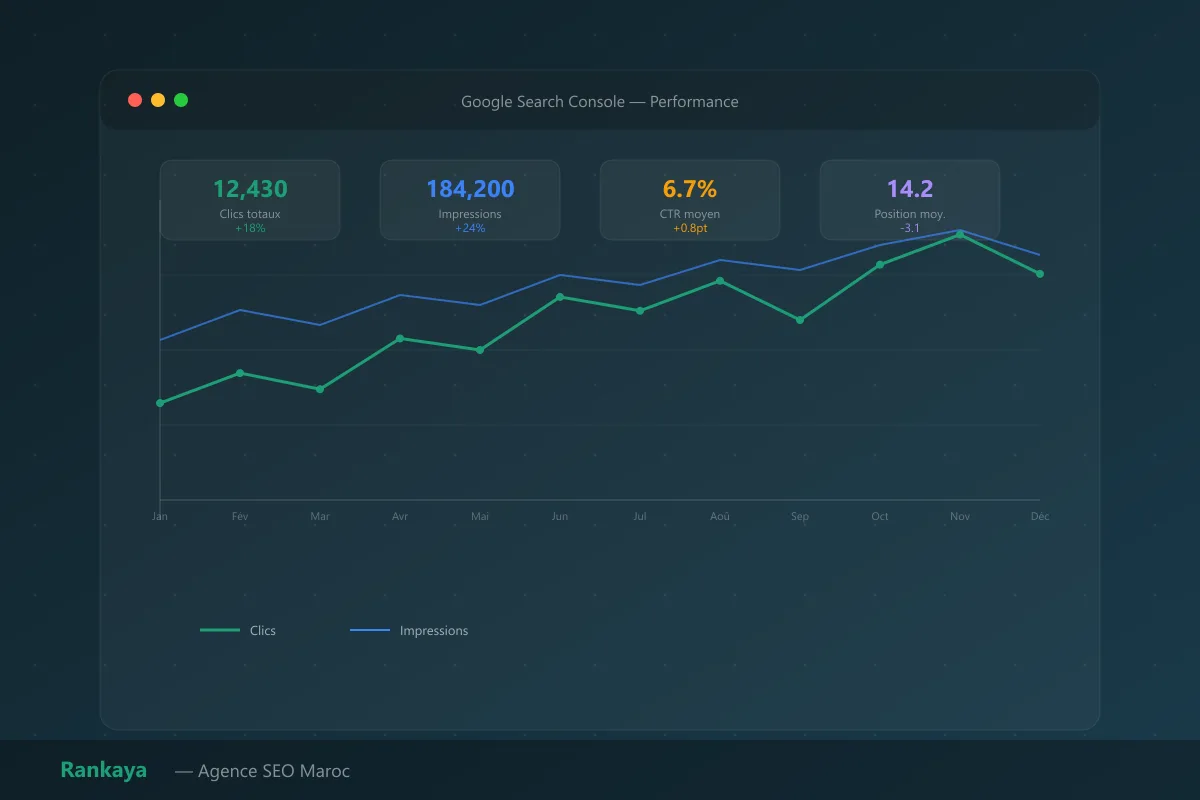The height and width of the screenshot is (800, 1200).
Task: Click the green Clics data point for Déc
Action: pyautogui.click(x=1040, y=274)
